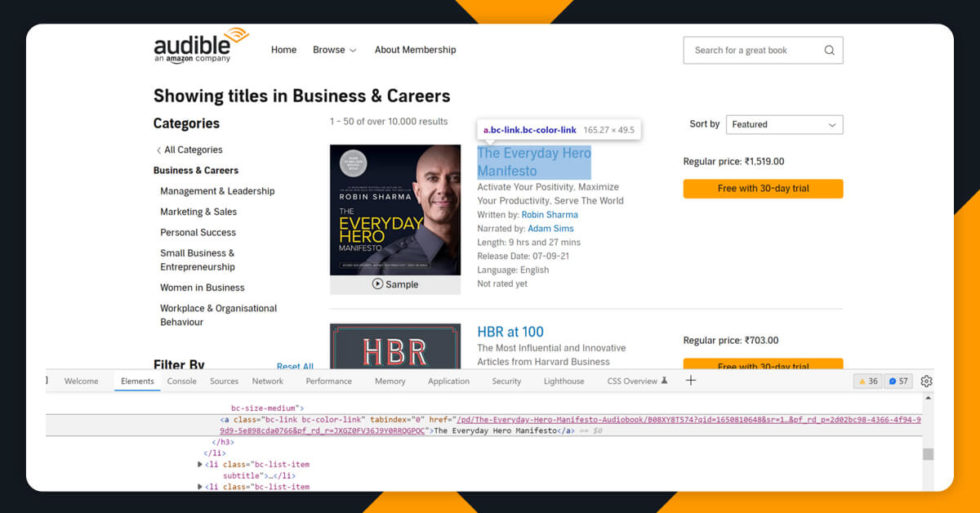
Task: Select the closing </h3> tag line
Action: click(x=223, y=442)
